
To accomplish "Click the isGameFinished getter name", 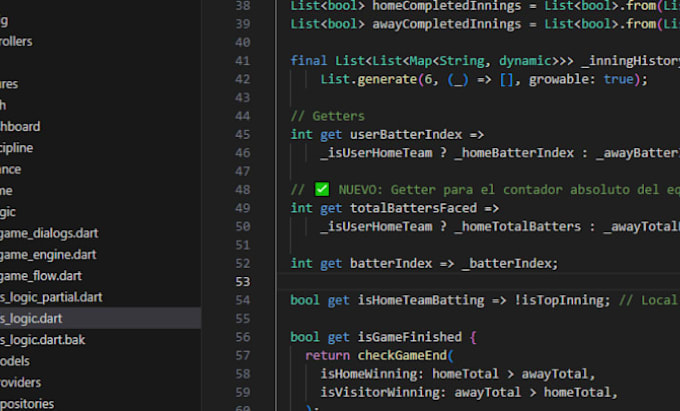I will [x=409, y=337].
